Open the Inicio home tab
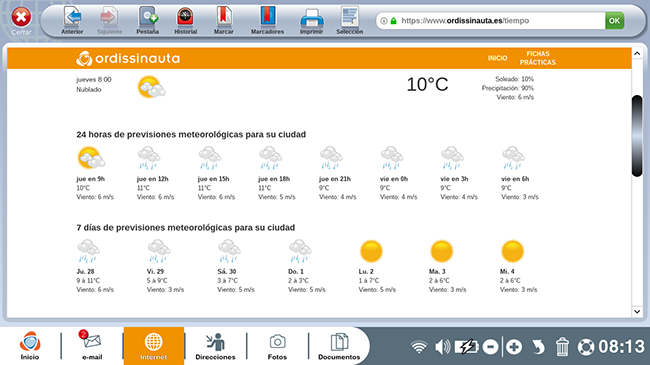Screen dimensions: 650x365 30,346
